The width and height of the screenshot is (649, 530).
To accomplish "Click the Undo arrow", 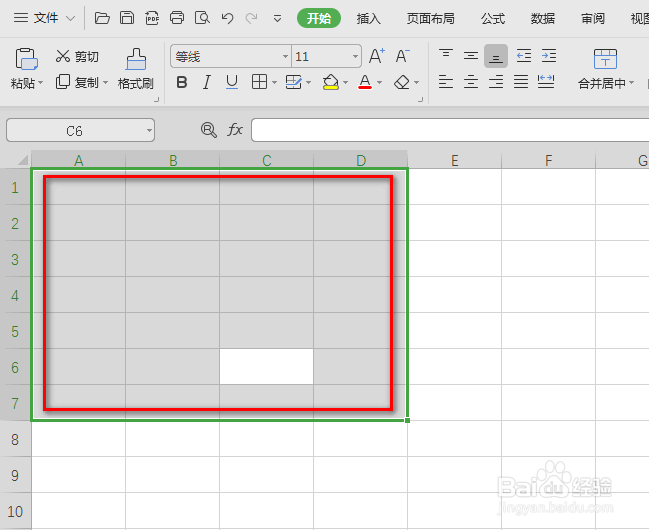I will [227, 18].
